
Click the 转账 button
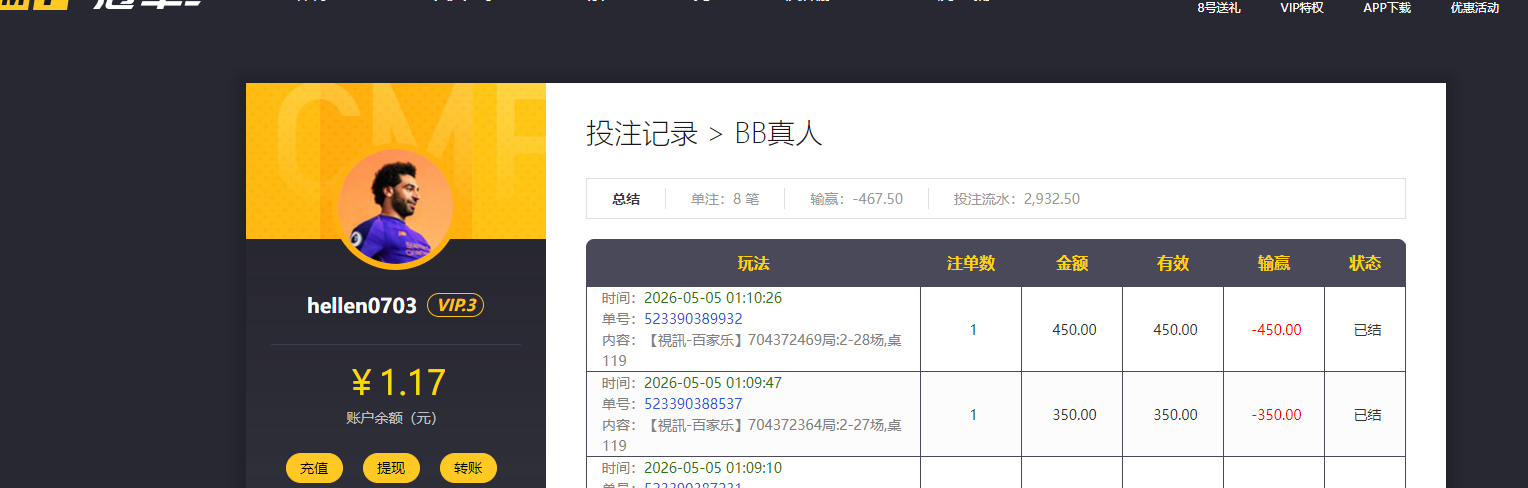coord(468,468)
